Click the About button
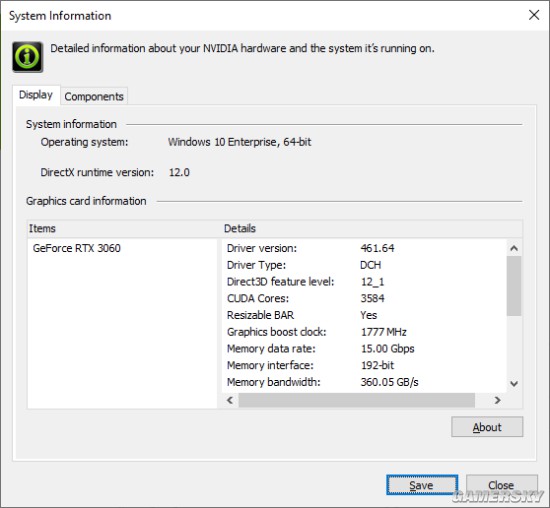The width and height of the screenshot is (550, 508). tap(487, 427)
